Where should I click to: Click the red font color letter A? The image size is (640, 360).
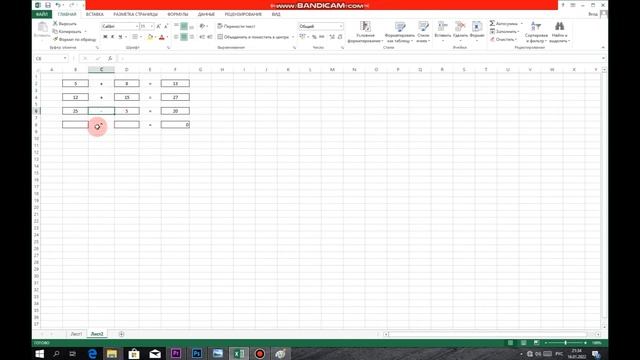(x=162, y=37)
